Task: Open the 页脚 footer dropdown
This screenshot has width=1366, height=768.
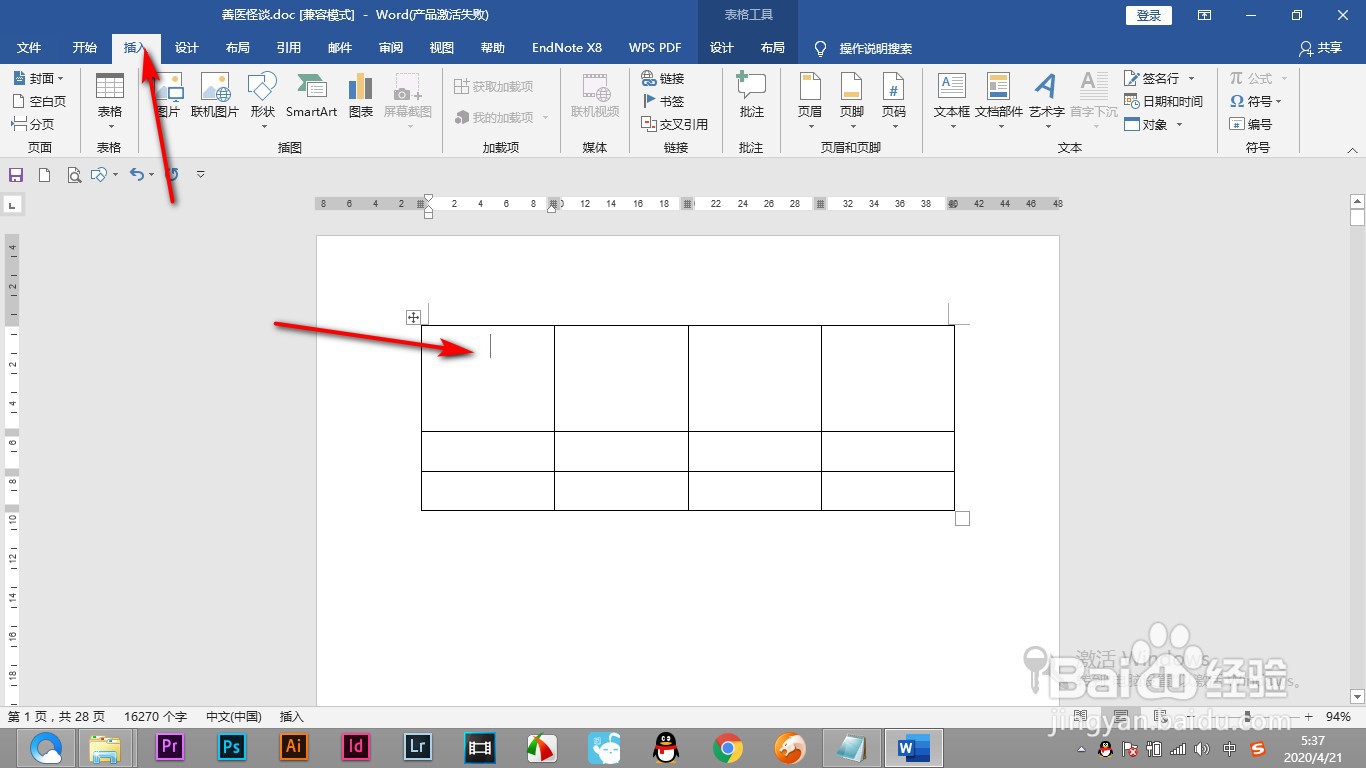Action: coord(852,100)
